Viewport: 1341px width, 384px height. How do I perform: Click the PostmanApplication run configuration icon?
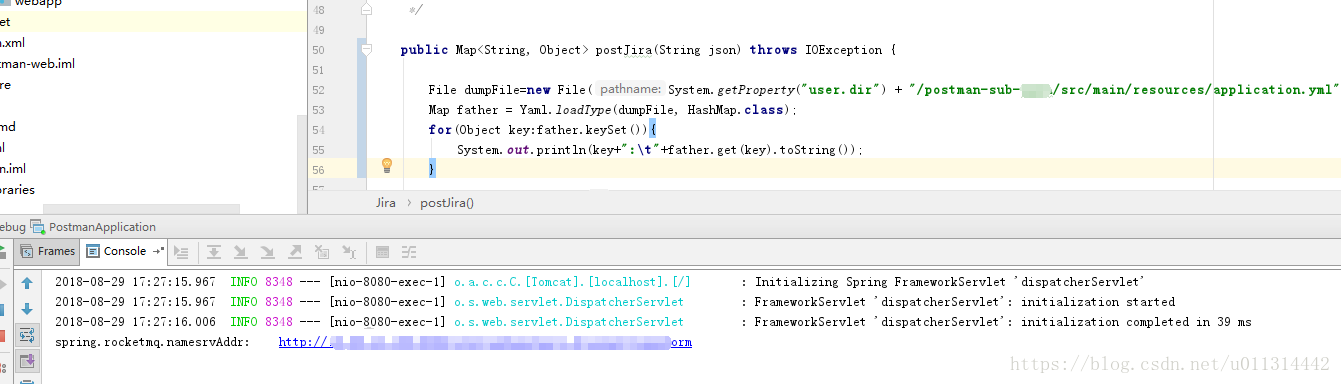point(38,227)
